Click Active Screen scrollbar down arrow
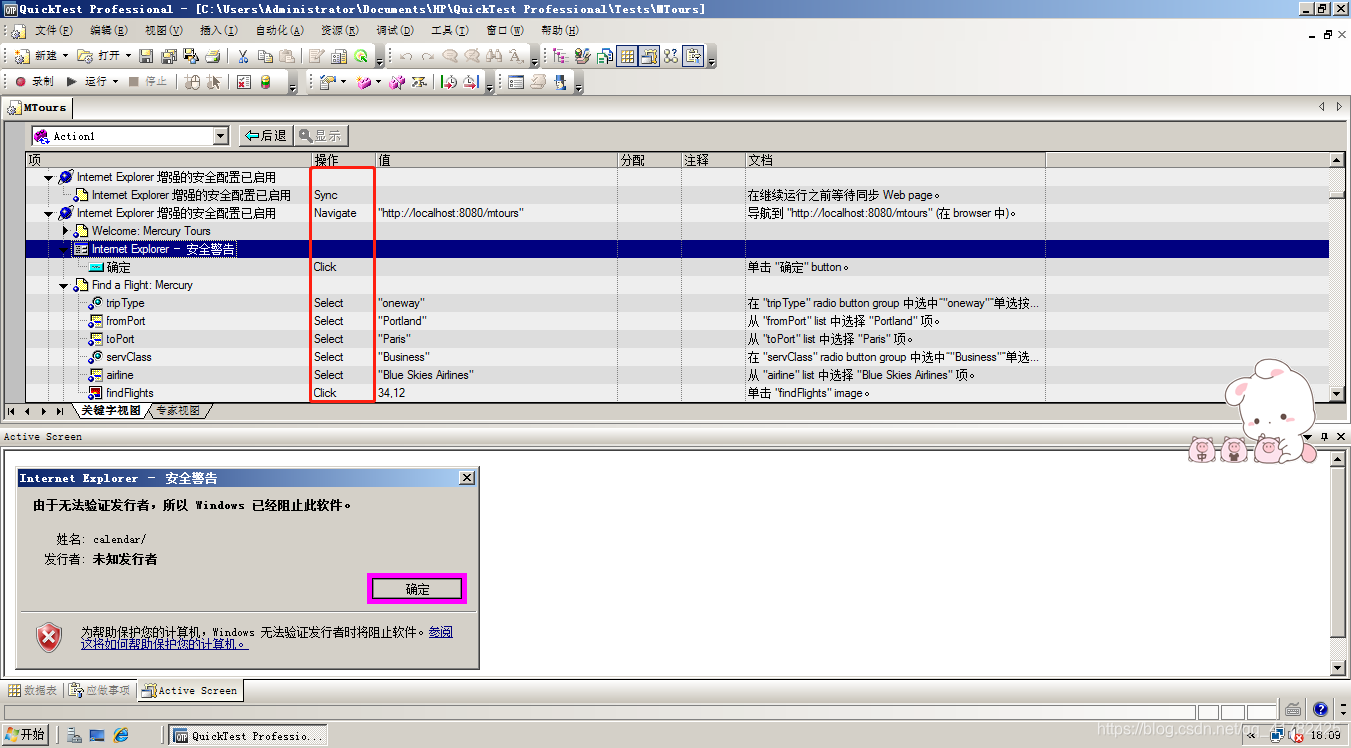 click(1338, 668)
